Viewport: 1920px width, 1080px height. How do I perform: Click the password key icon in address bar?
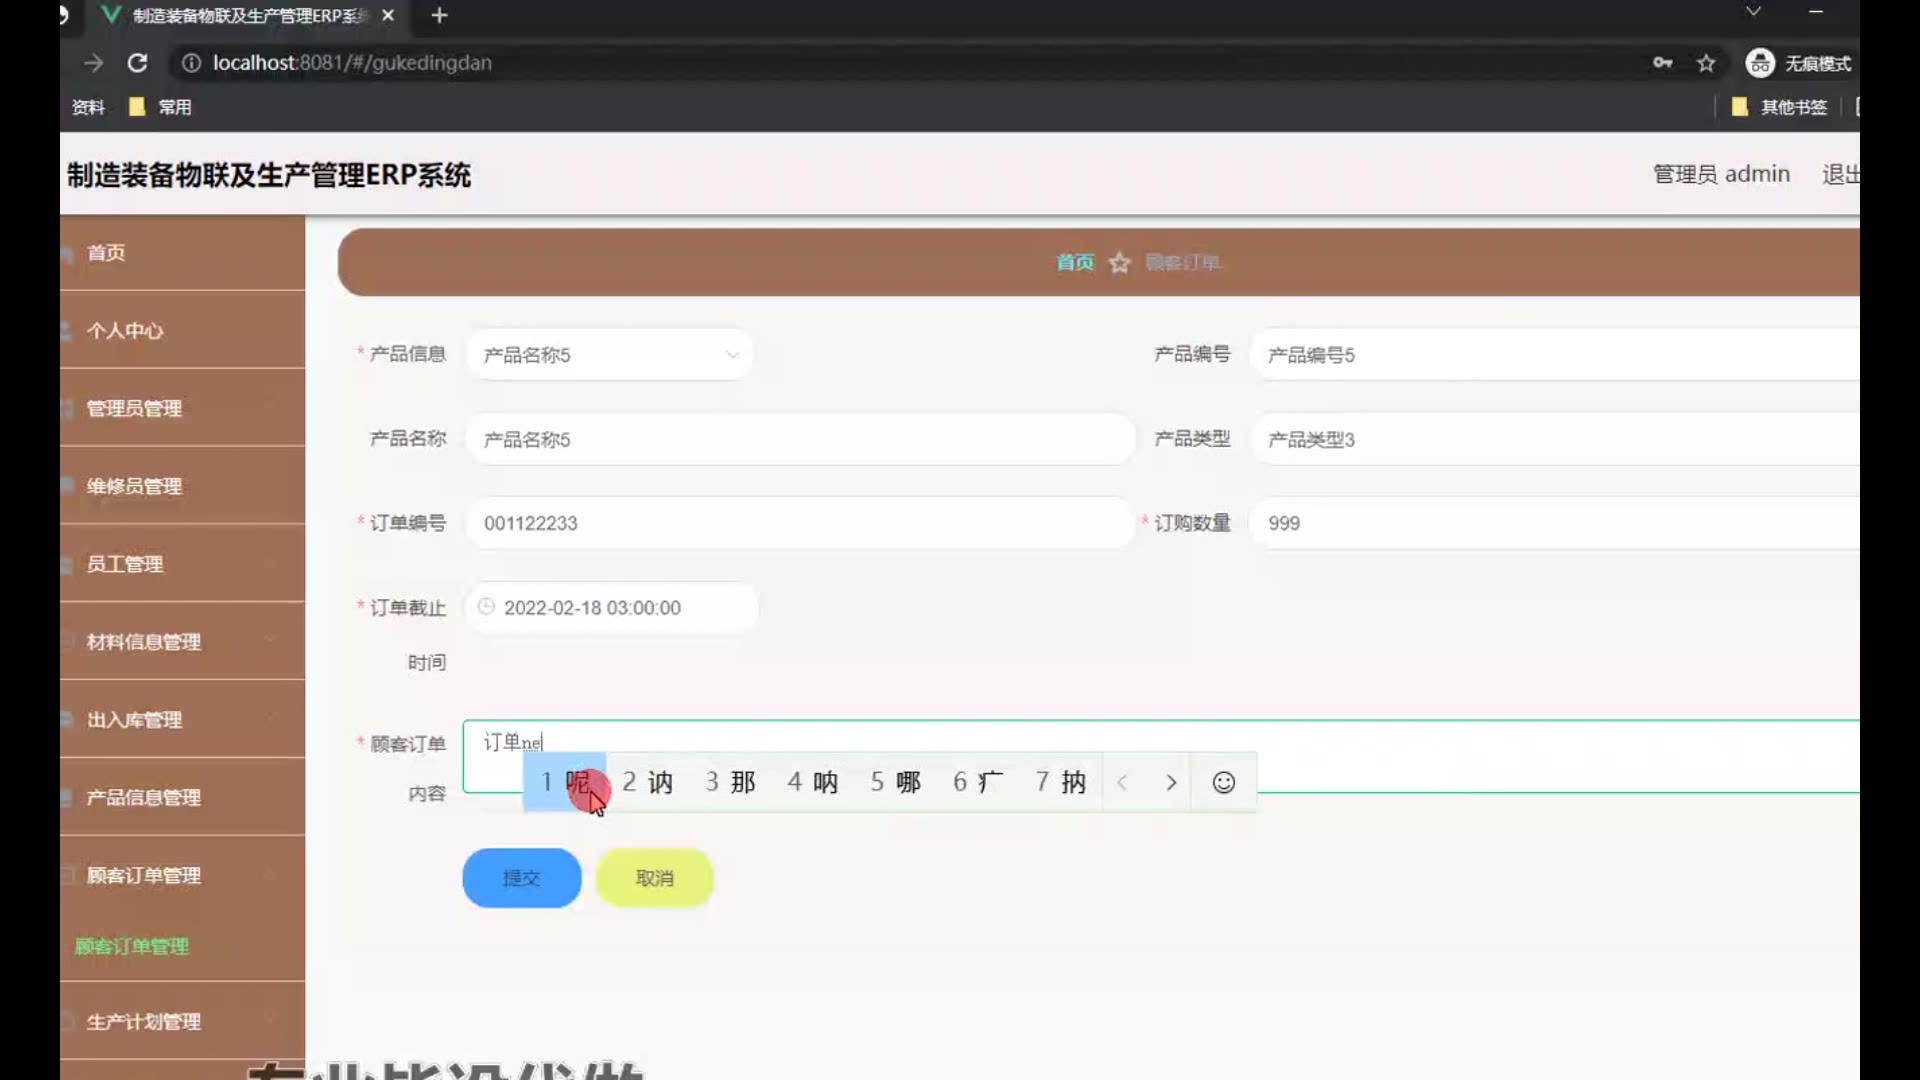(x=1662, y=63)
